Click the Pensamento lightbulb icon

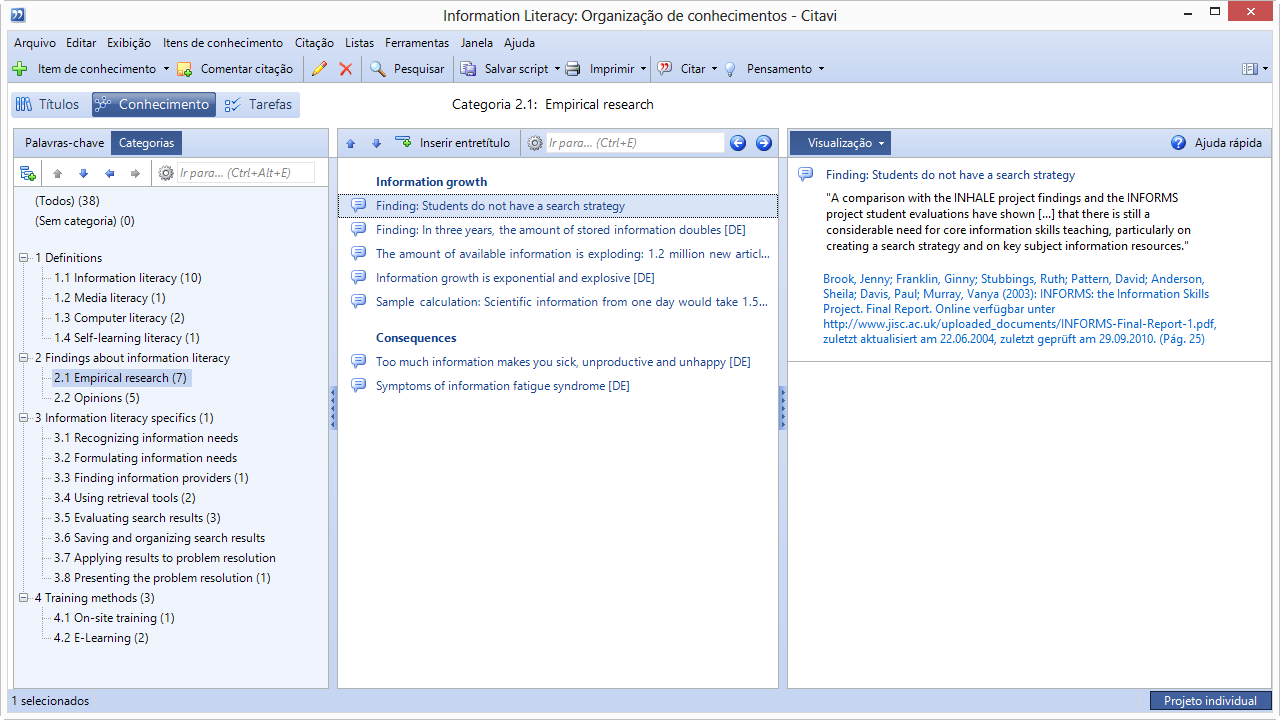(x=730, y=69)
